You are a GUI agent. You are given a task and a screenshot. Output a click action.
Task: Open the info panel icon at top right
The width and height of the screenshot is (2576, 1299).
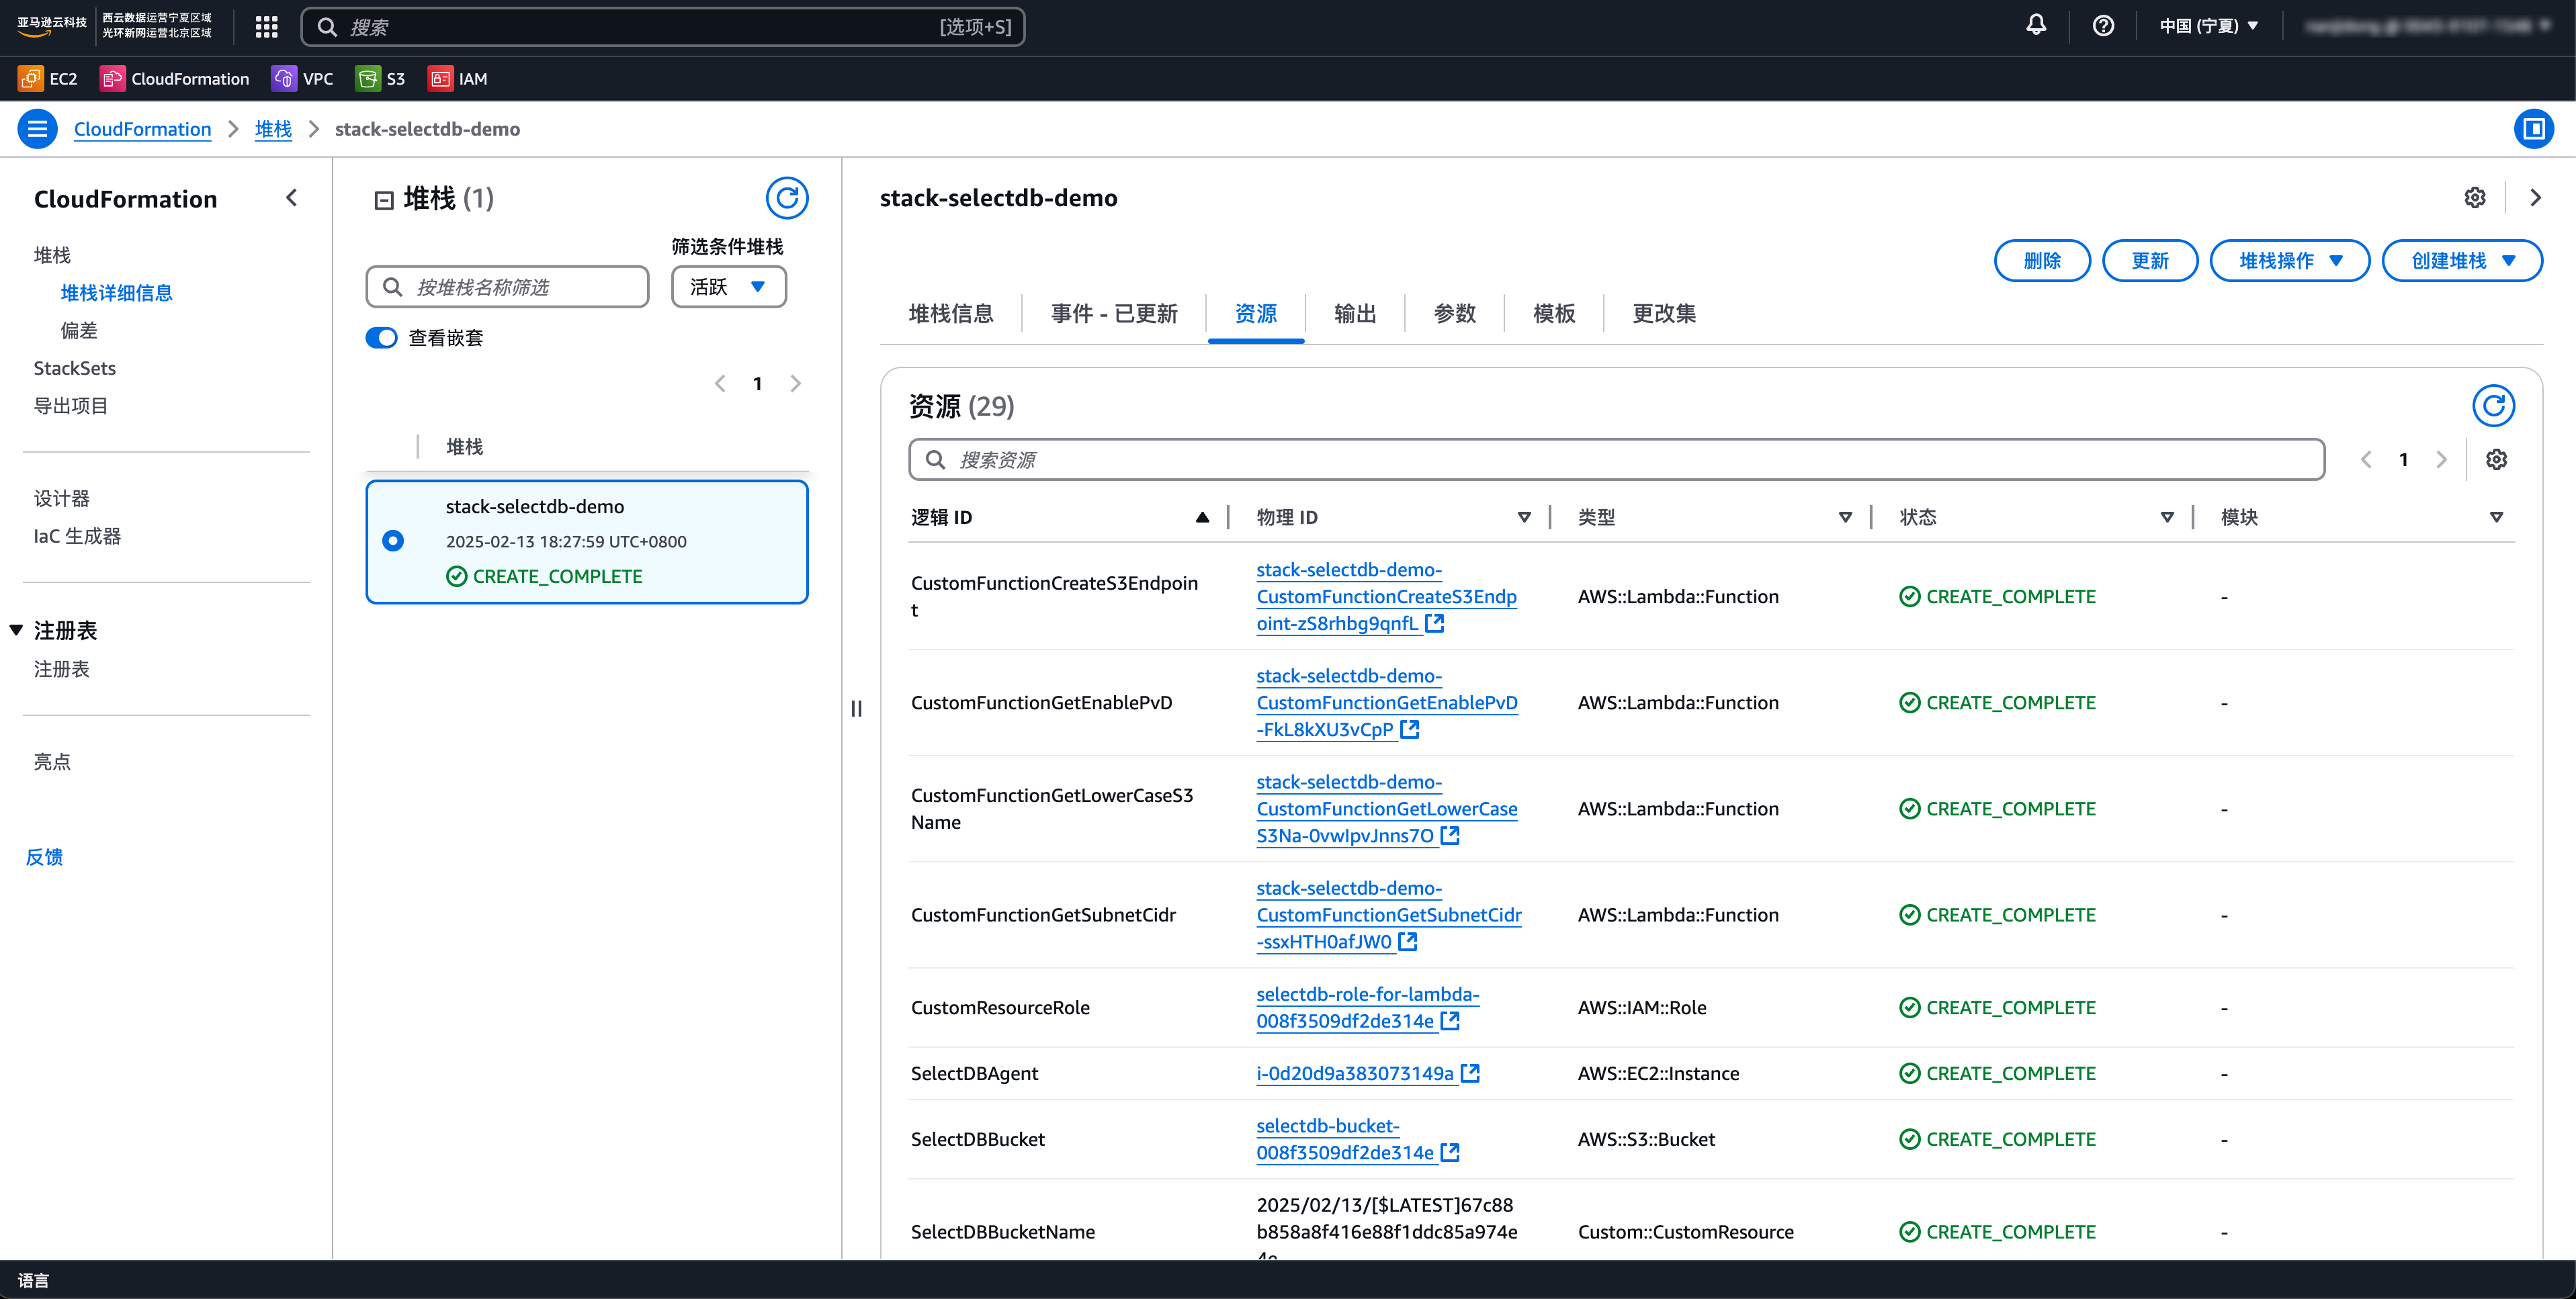(2533, 129)
